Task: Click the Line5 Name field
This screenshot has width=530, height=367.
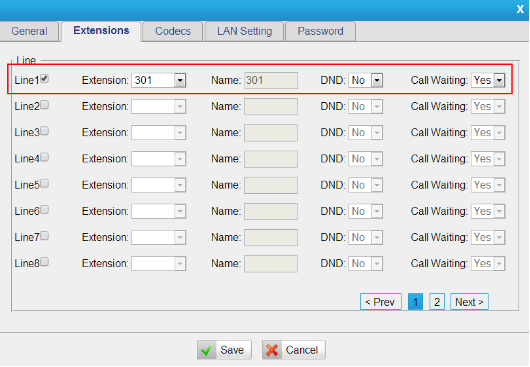Action: (x=271, y=185)
